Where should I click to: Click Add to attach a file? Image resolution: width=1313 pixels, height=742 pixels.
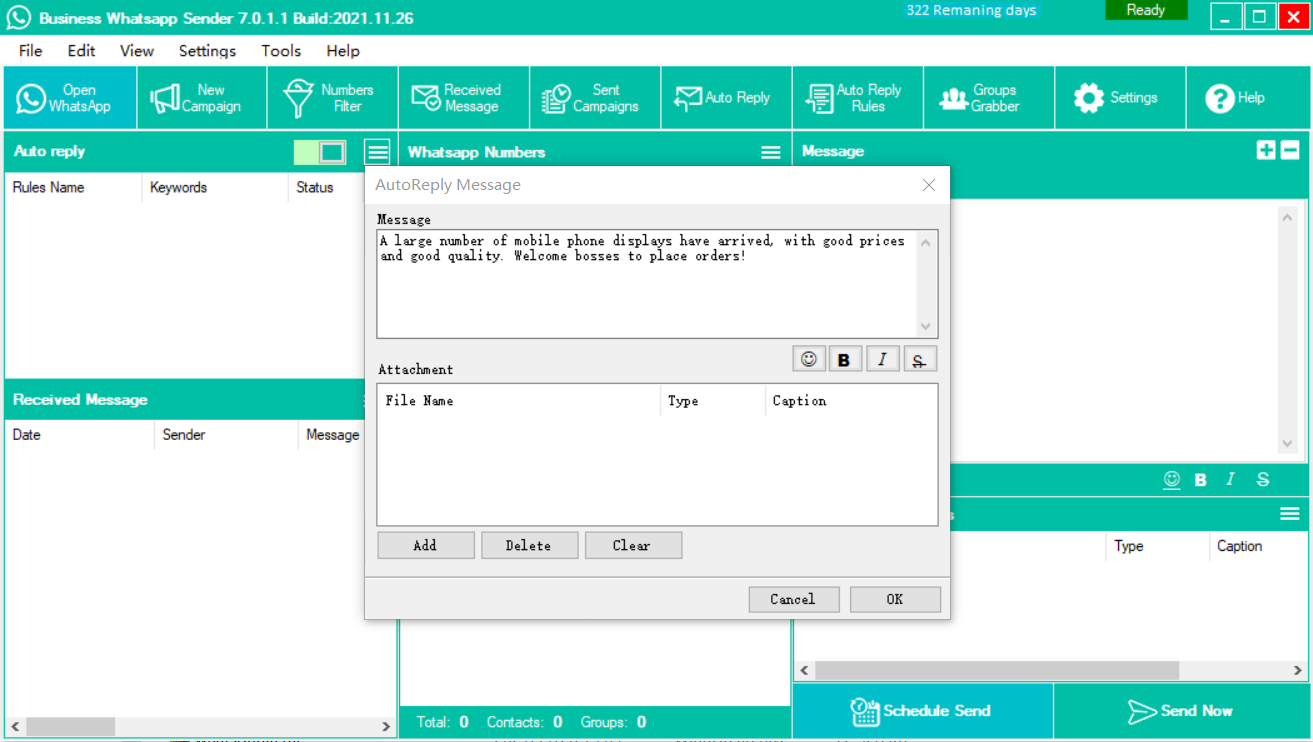[x=425, y=545]
